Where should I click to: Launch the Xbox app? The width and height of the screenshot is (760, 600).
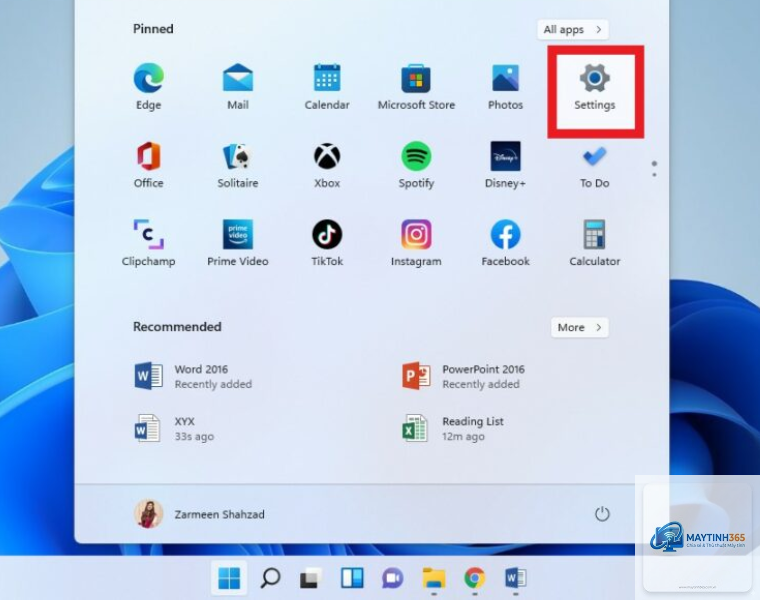[327, 165]
